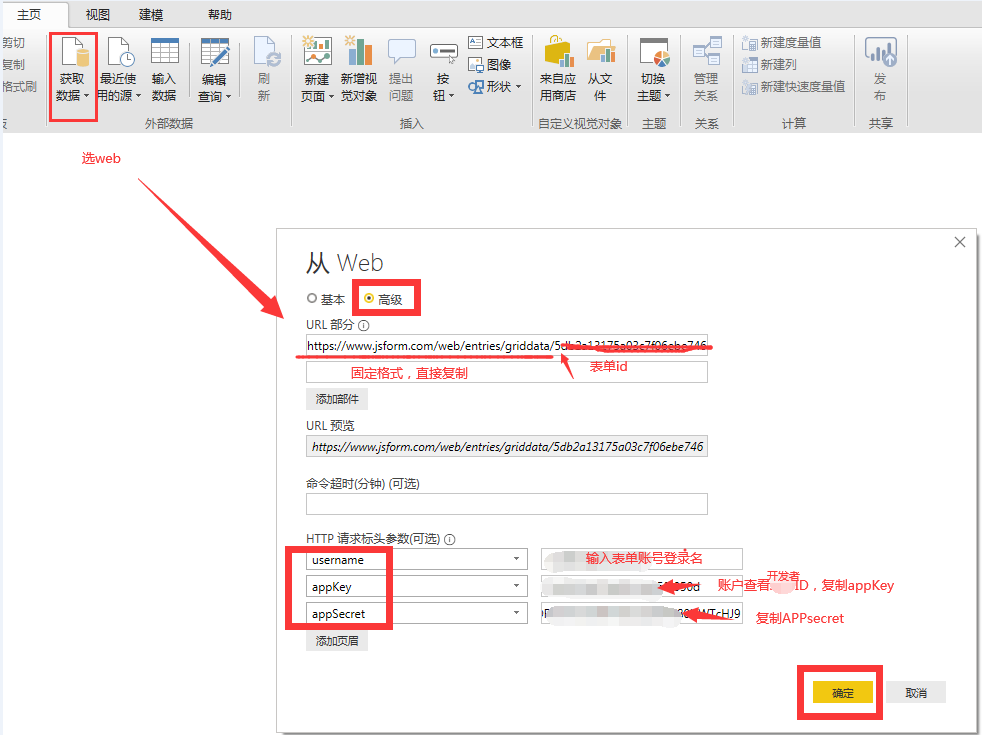Switch to the 视图 (View) ribbon tab
Image resolution: width=982 pixels, height=735 pixels.
[98, 15]
